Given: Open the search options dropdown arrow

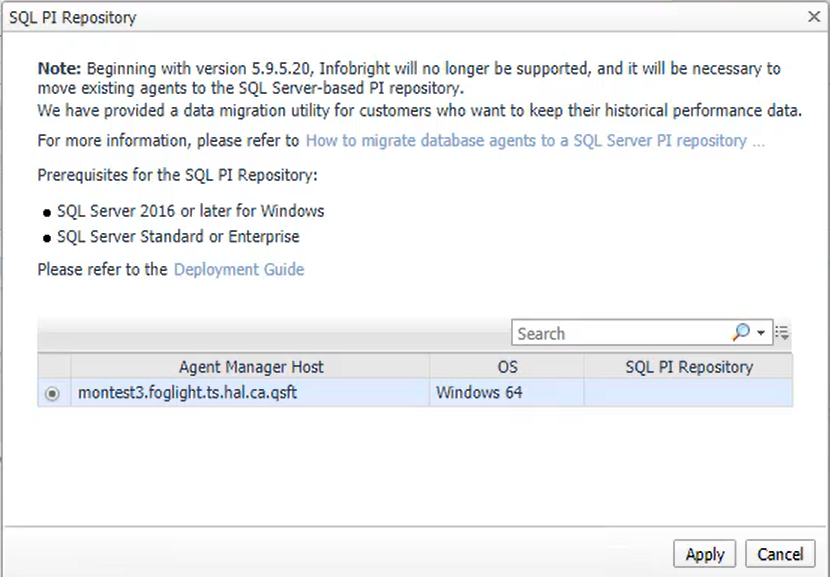Looking at the screenshot, I should 761,333.
